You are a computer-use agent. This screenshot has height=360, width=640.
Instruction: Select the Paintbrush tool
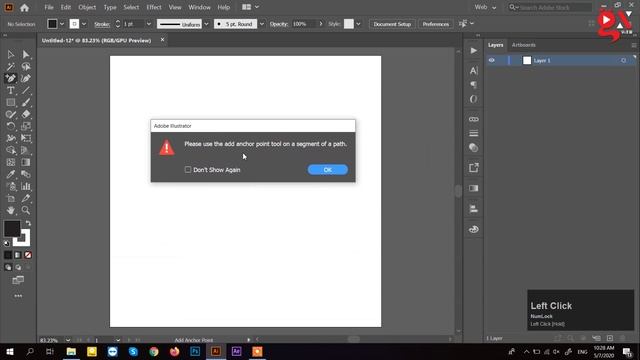[x=26, y=102]
